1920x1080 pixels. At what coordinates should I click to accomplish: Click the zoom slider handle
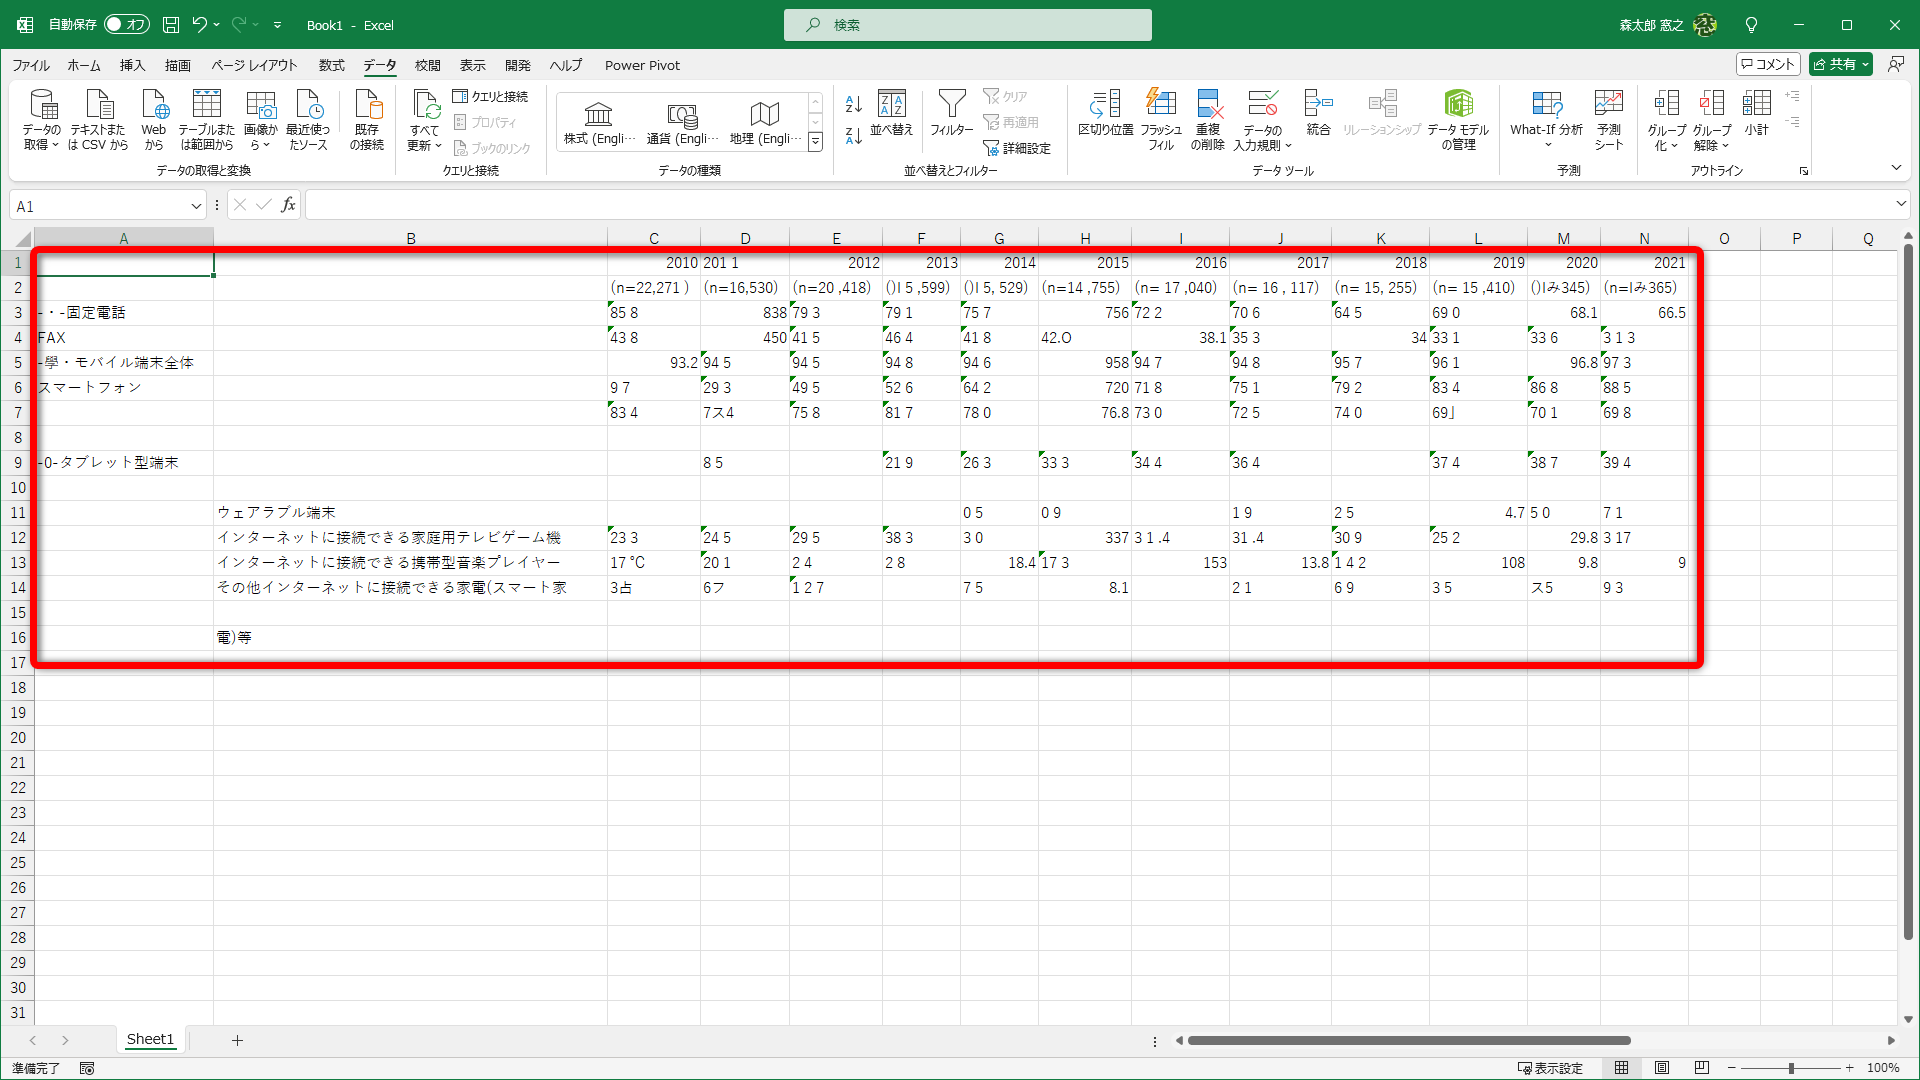coord(1791,1068)
